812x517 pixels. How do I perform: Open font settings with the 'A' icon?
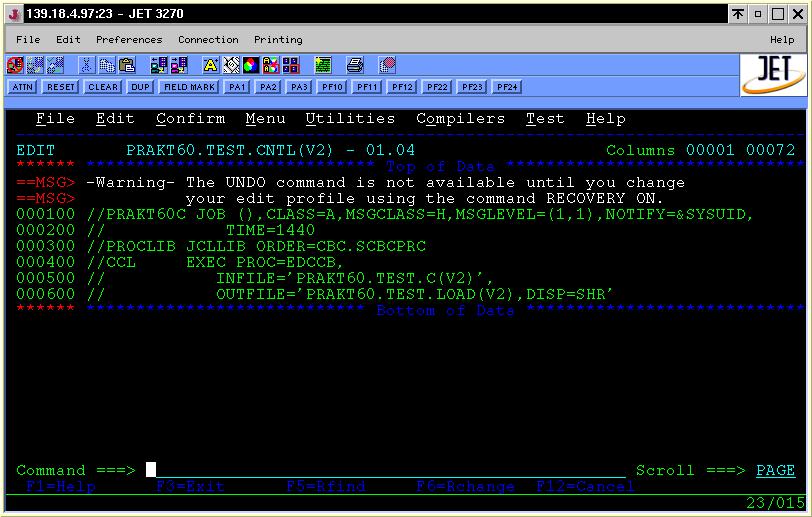[x=210, y=66]
